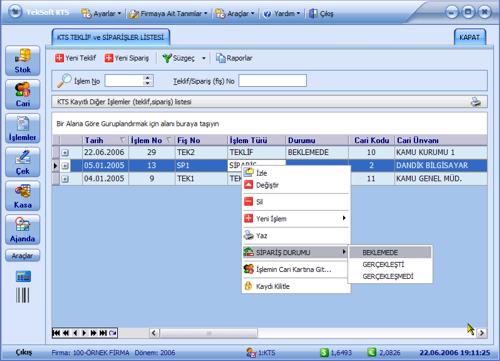Click the euro rate icon in status bar
The height and width of the screenshot is (361, 500).
click(x=372, y=352)
